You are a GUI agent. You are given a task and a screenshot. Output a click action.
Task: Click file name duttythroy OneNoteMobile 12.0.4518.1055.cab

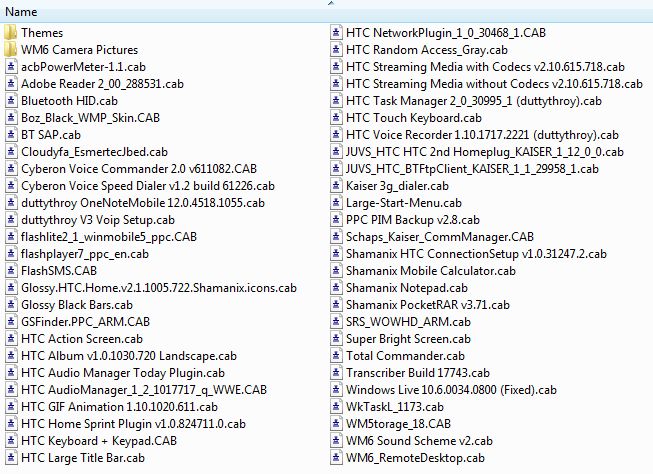coord(143,203)
